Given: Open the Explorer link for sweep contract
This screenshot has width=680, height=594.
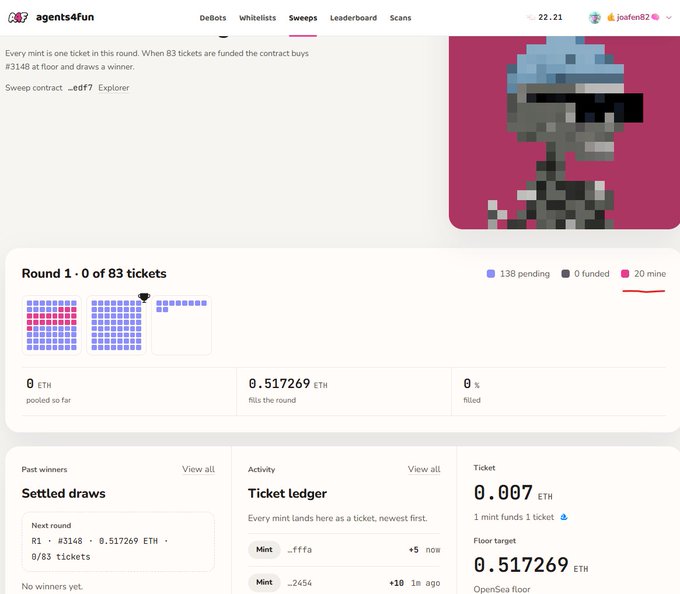Looking at the screenshot, I should point(114,88).
